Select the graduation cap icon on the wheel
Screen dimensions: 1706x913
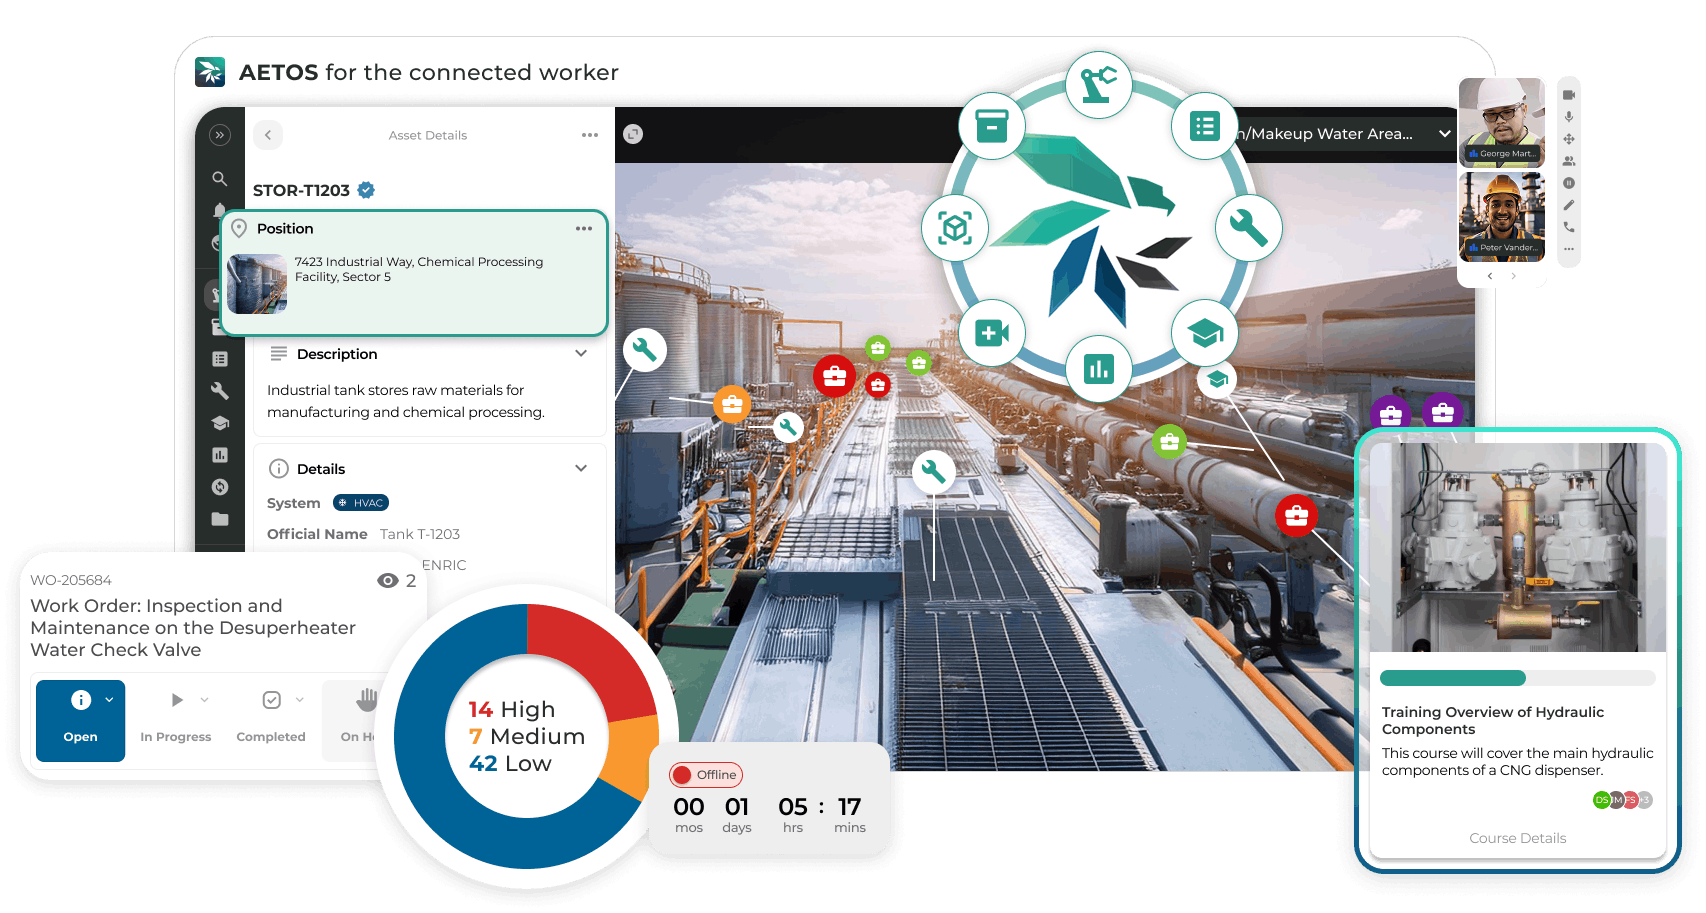point(1205,333)
